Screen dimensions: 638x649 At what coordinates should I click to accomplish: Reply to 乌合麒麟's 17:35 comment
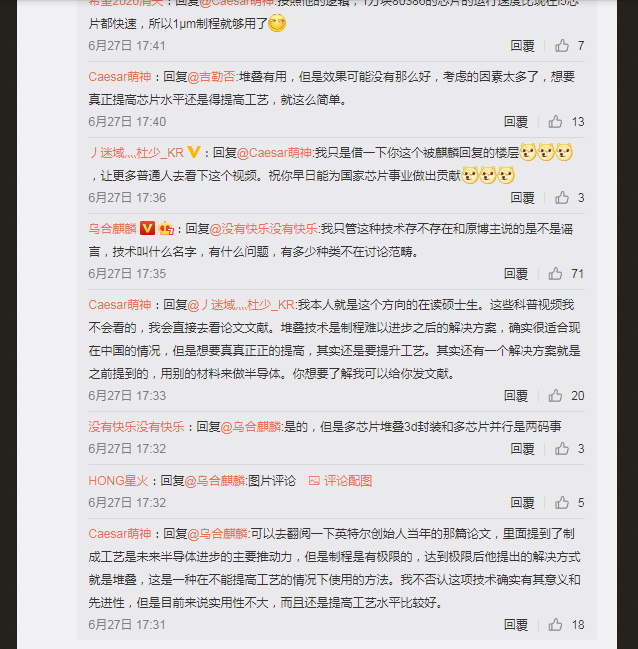pyautogui.click(x=516, y=274)
